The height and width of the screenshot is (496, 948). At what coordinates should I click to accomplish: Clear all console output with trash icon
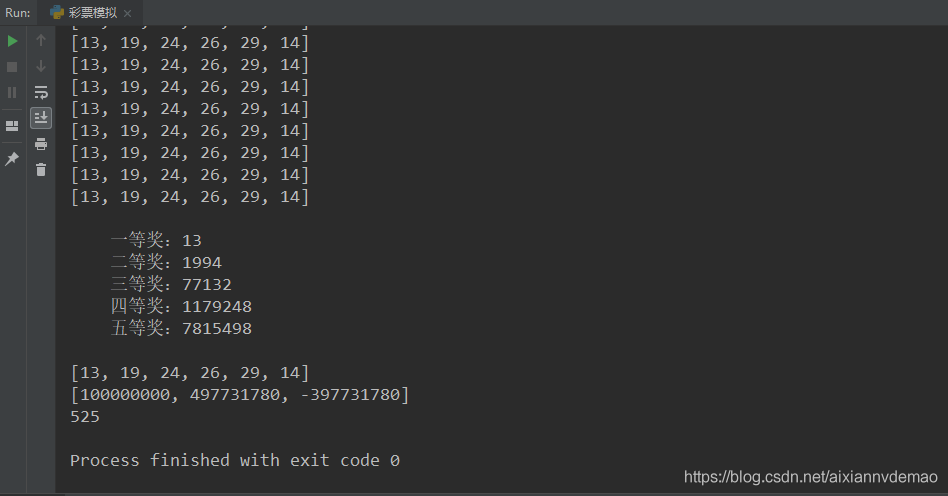[41, 170]
